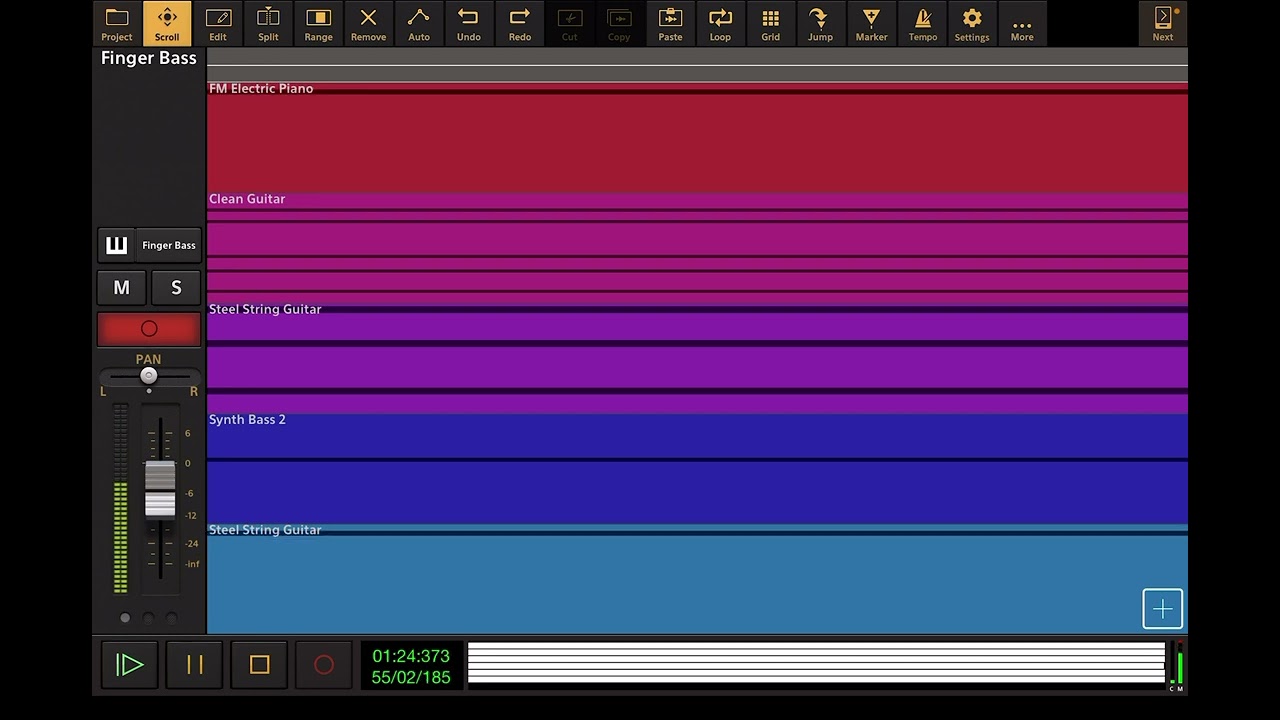Activate the Range selection tool
Image resolution: width=1280 pixels, height=720 pixels.
[318, 23]
